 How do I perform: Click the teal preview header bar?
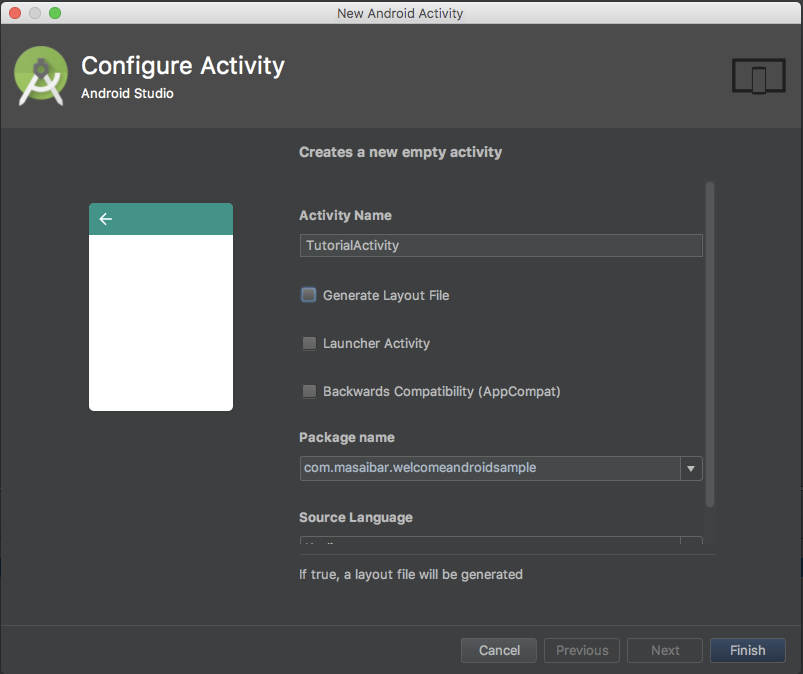(161, 219)
